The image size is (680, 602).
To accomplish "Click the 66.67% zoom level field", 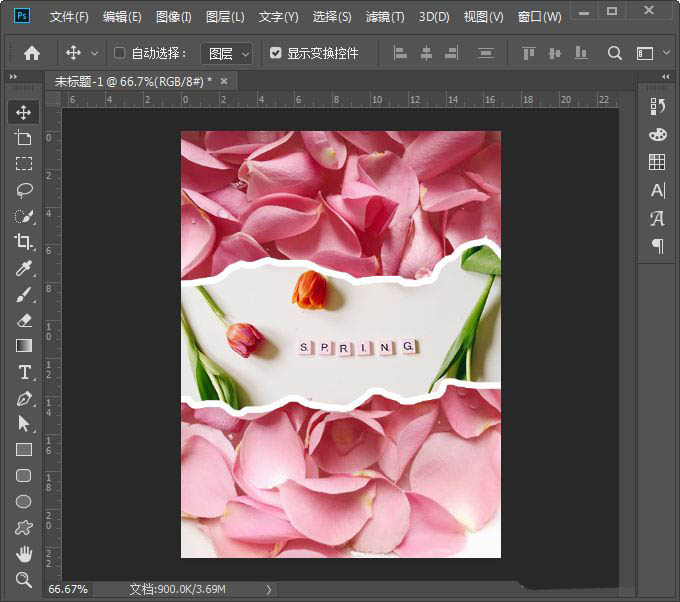I will [x=68, y=589].
